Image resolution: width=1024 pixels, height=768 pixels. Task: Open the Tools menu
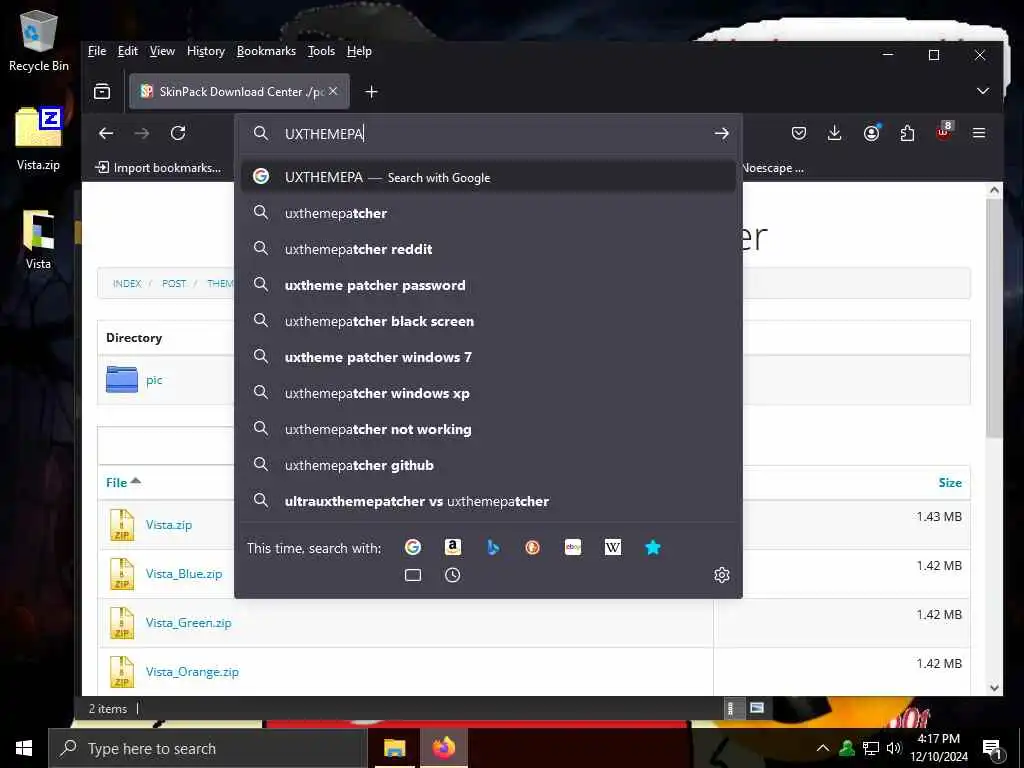point(321,51)
